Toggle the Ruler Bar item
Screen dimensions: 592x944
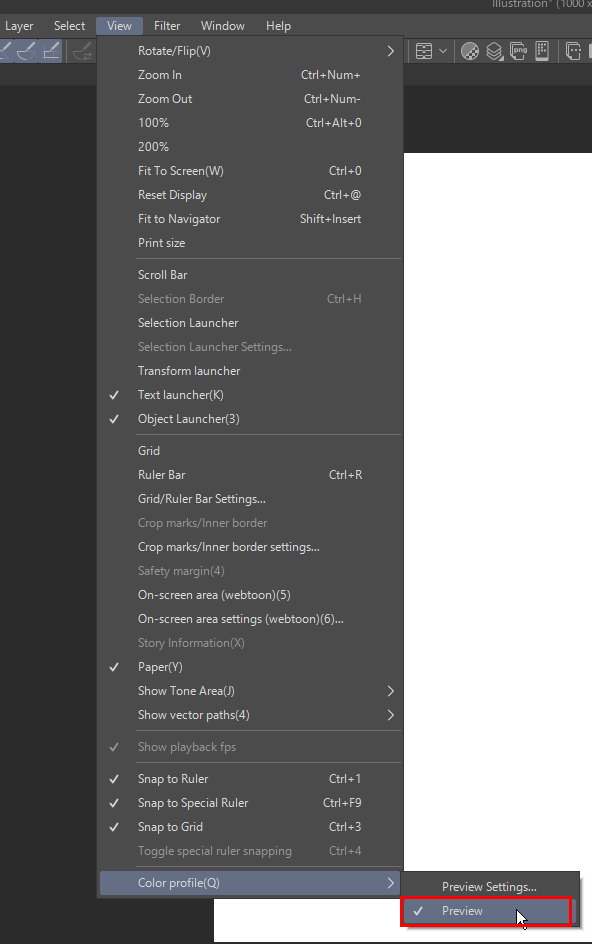(251, 475)
